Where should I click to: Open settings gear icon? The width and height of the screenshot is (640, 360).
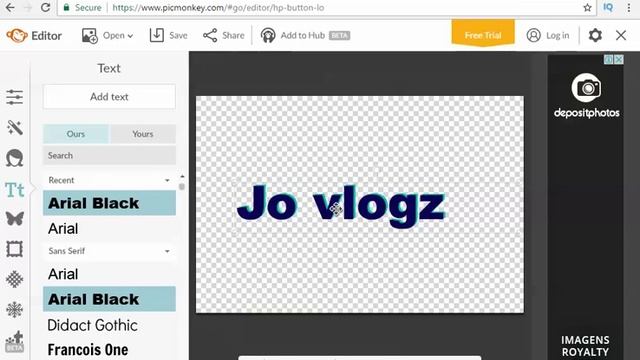pos(595,36)
